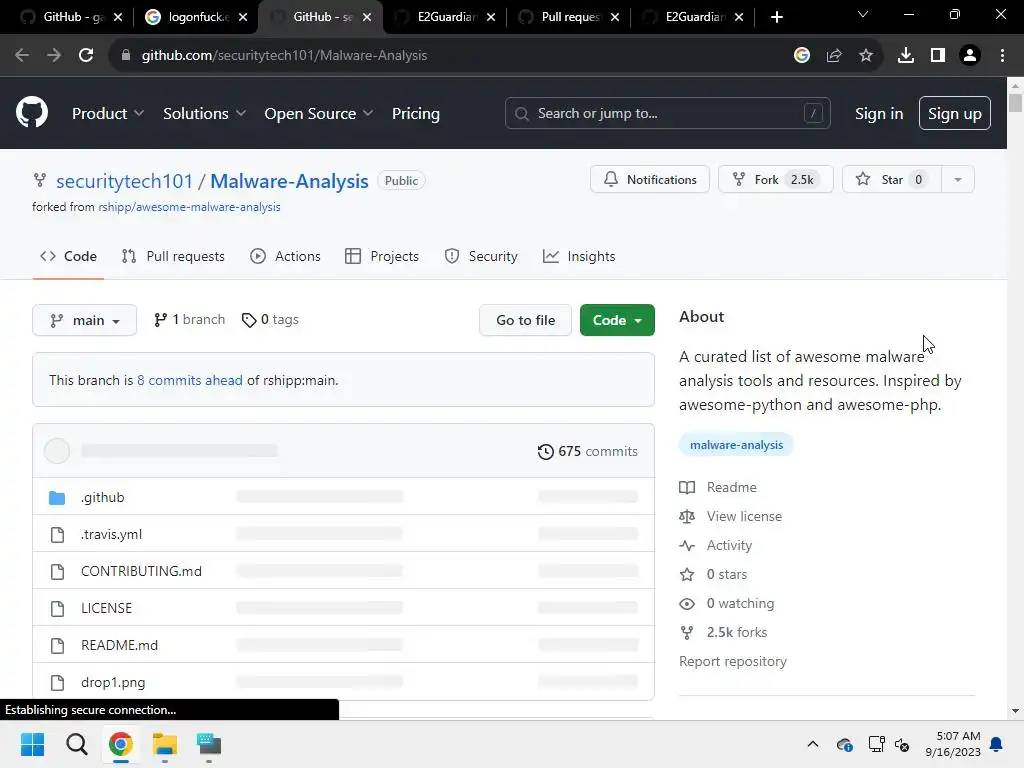The width and height of the screenshot is (1024, 768).
Task: Go back with the browser back arrow
Action: (22, 56)
